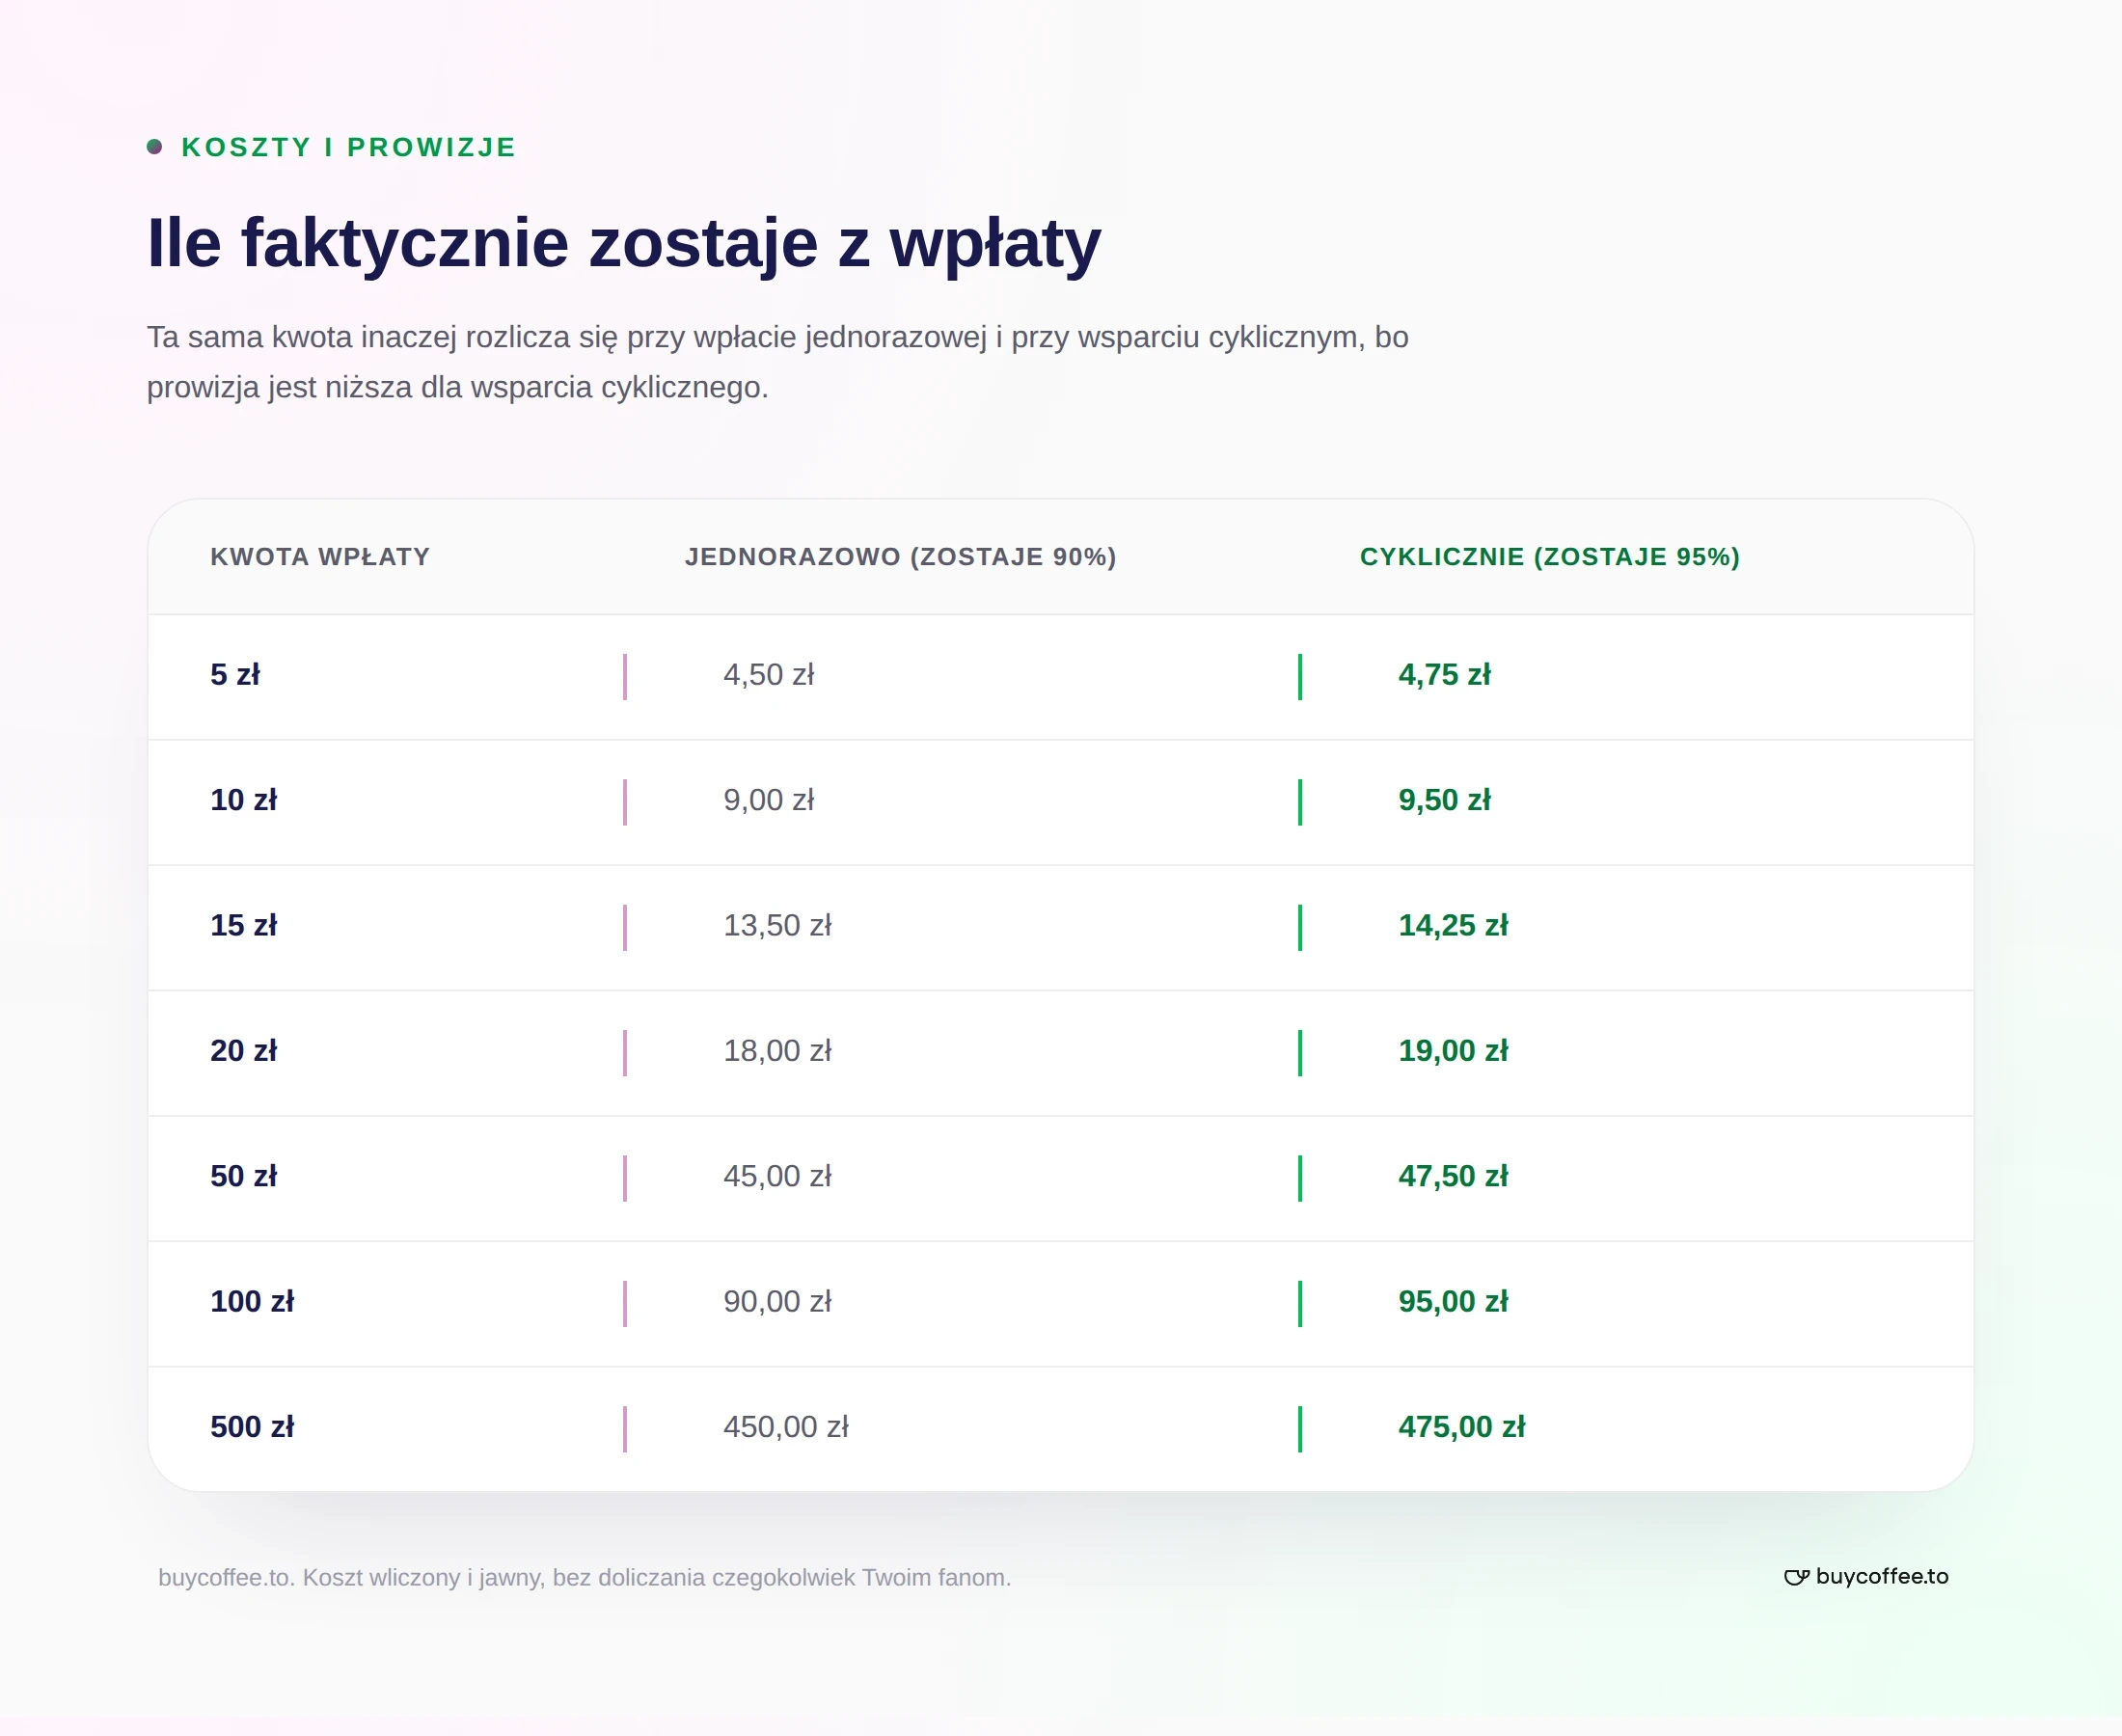Click the '50 zł' amount cell
Viewport: 2122px width, 1736px height.
click(x=244, y=1176)
